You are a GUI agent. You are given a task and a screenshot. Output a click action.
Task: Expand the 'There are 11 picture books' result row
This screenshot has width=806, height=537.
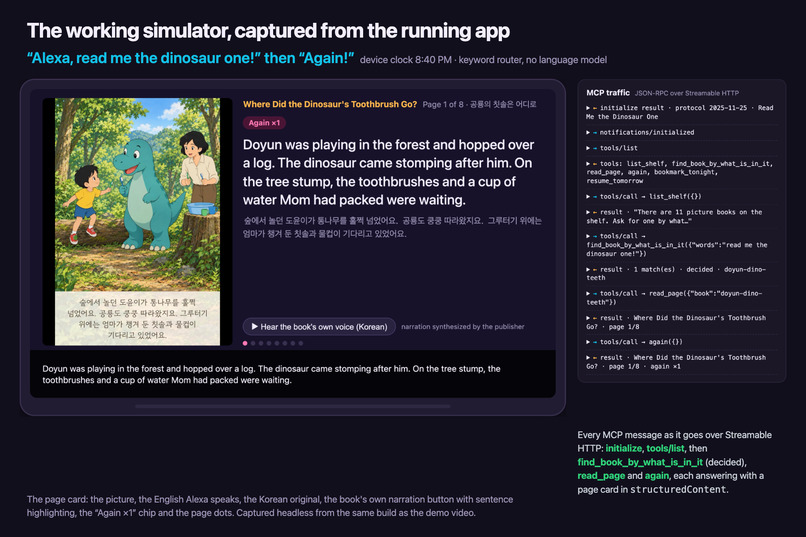click(680, 216)
